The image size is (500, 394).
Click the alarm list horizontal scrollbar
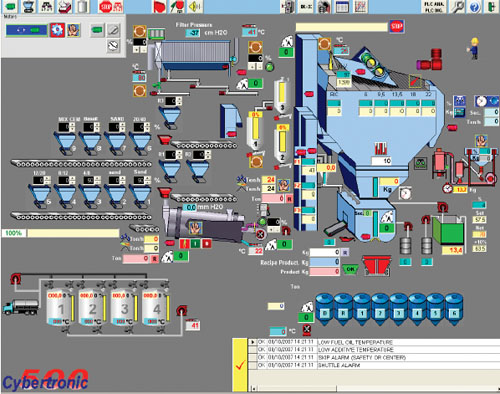click(x=375, y=388)
